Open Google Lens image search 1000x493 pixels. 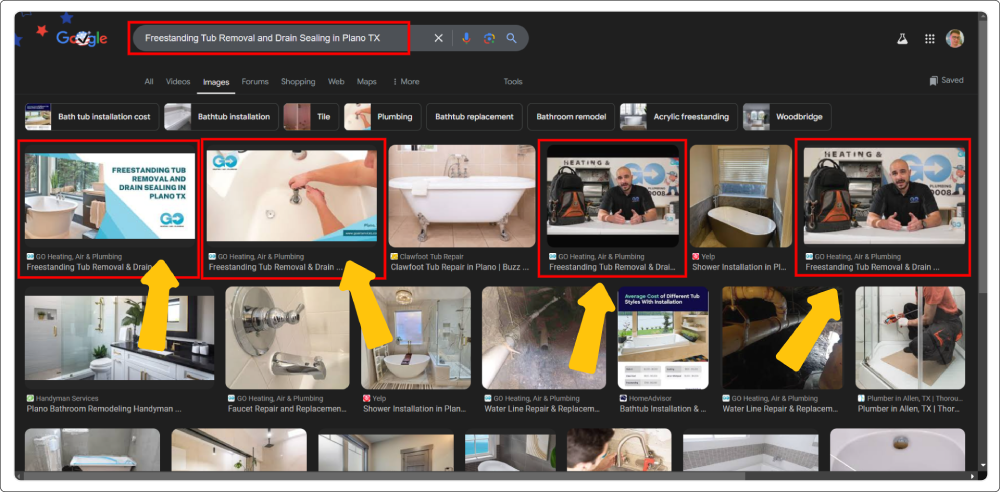(x=489, y=38)
